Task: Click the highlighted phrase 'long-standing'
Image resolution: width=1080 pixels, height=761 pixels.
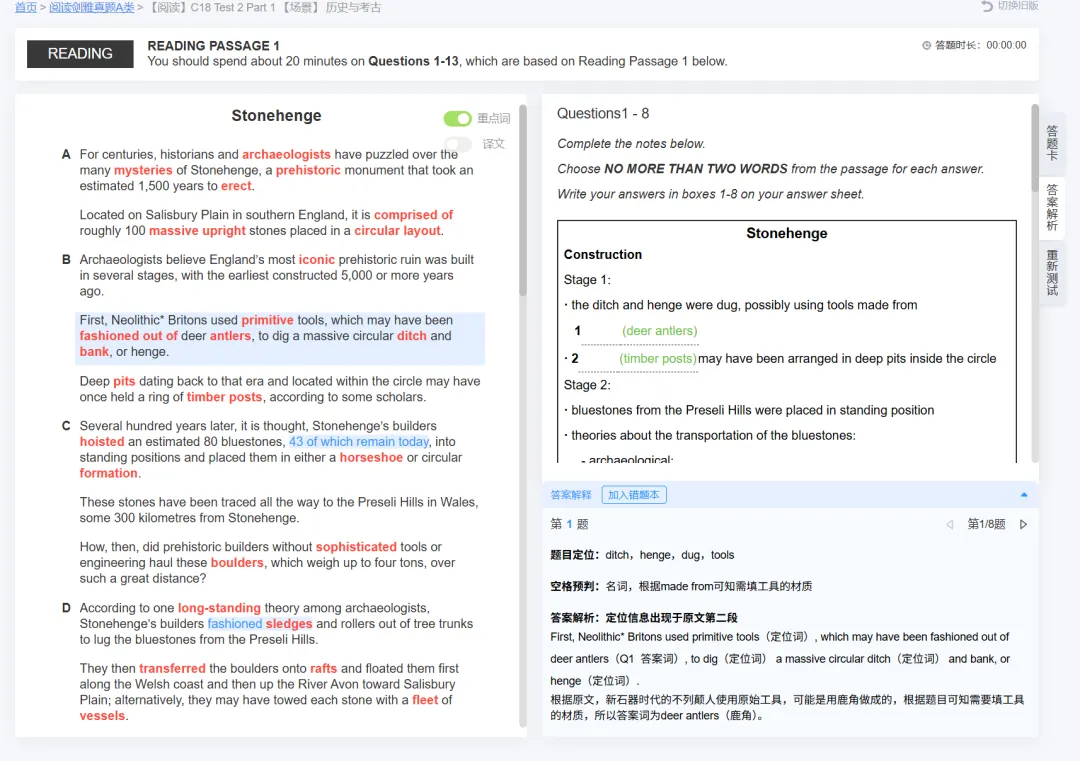Action: pos(219,608)
